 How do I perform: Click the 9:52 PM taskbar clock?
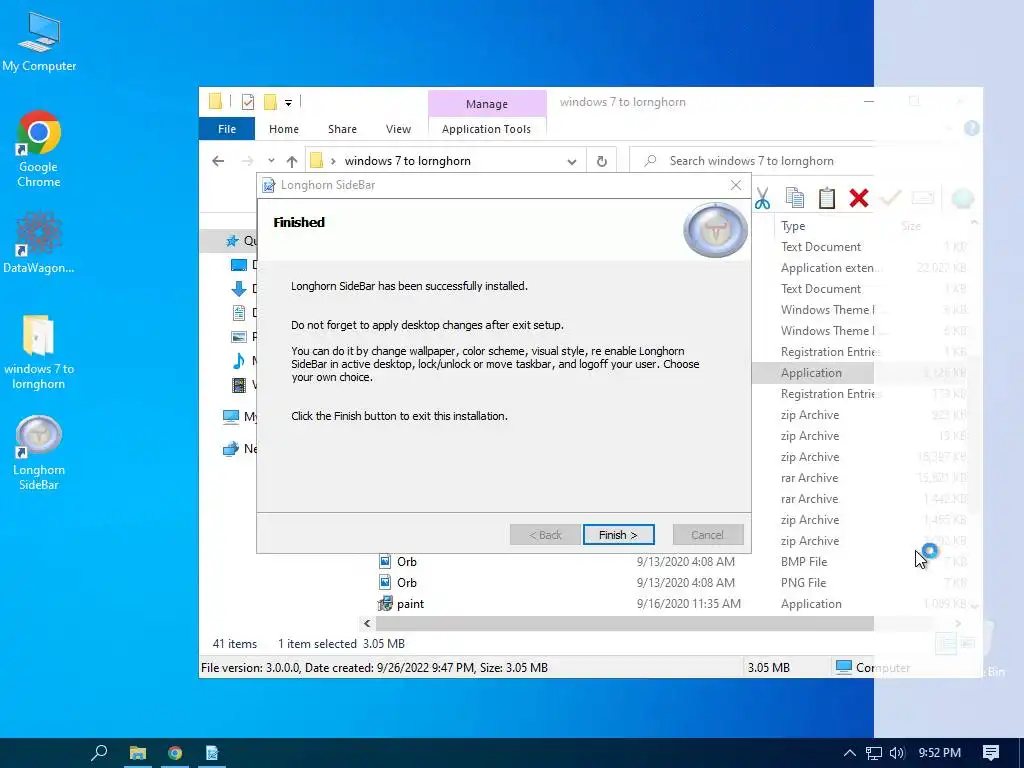tap(939, 753)
